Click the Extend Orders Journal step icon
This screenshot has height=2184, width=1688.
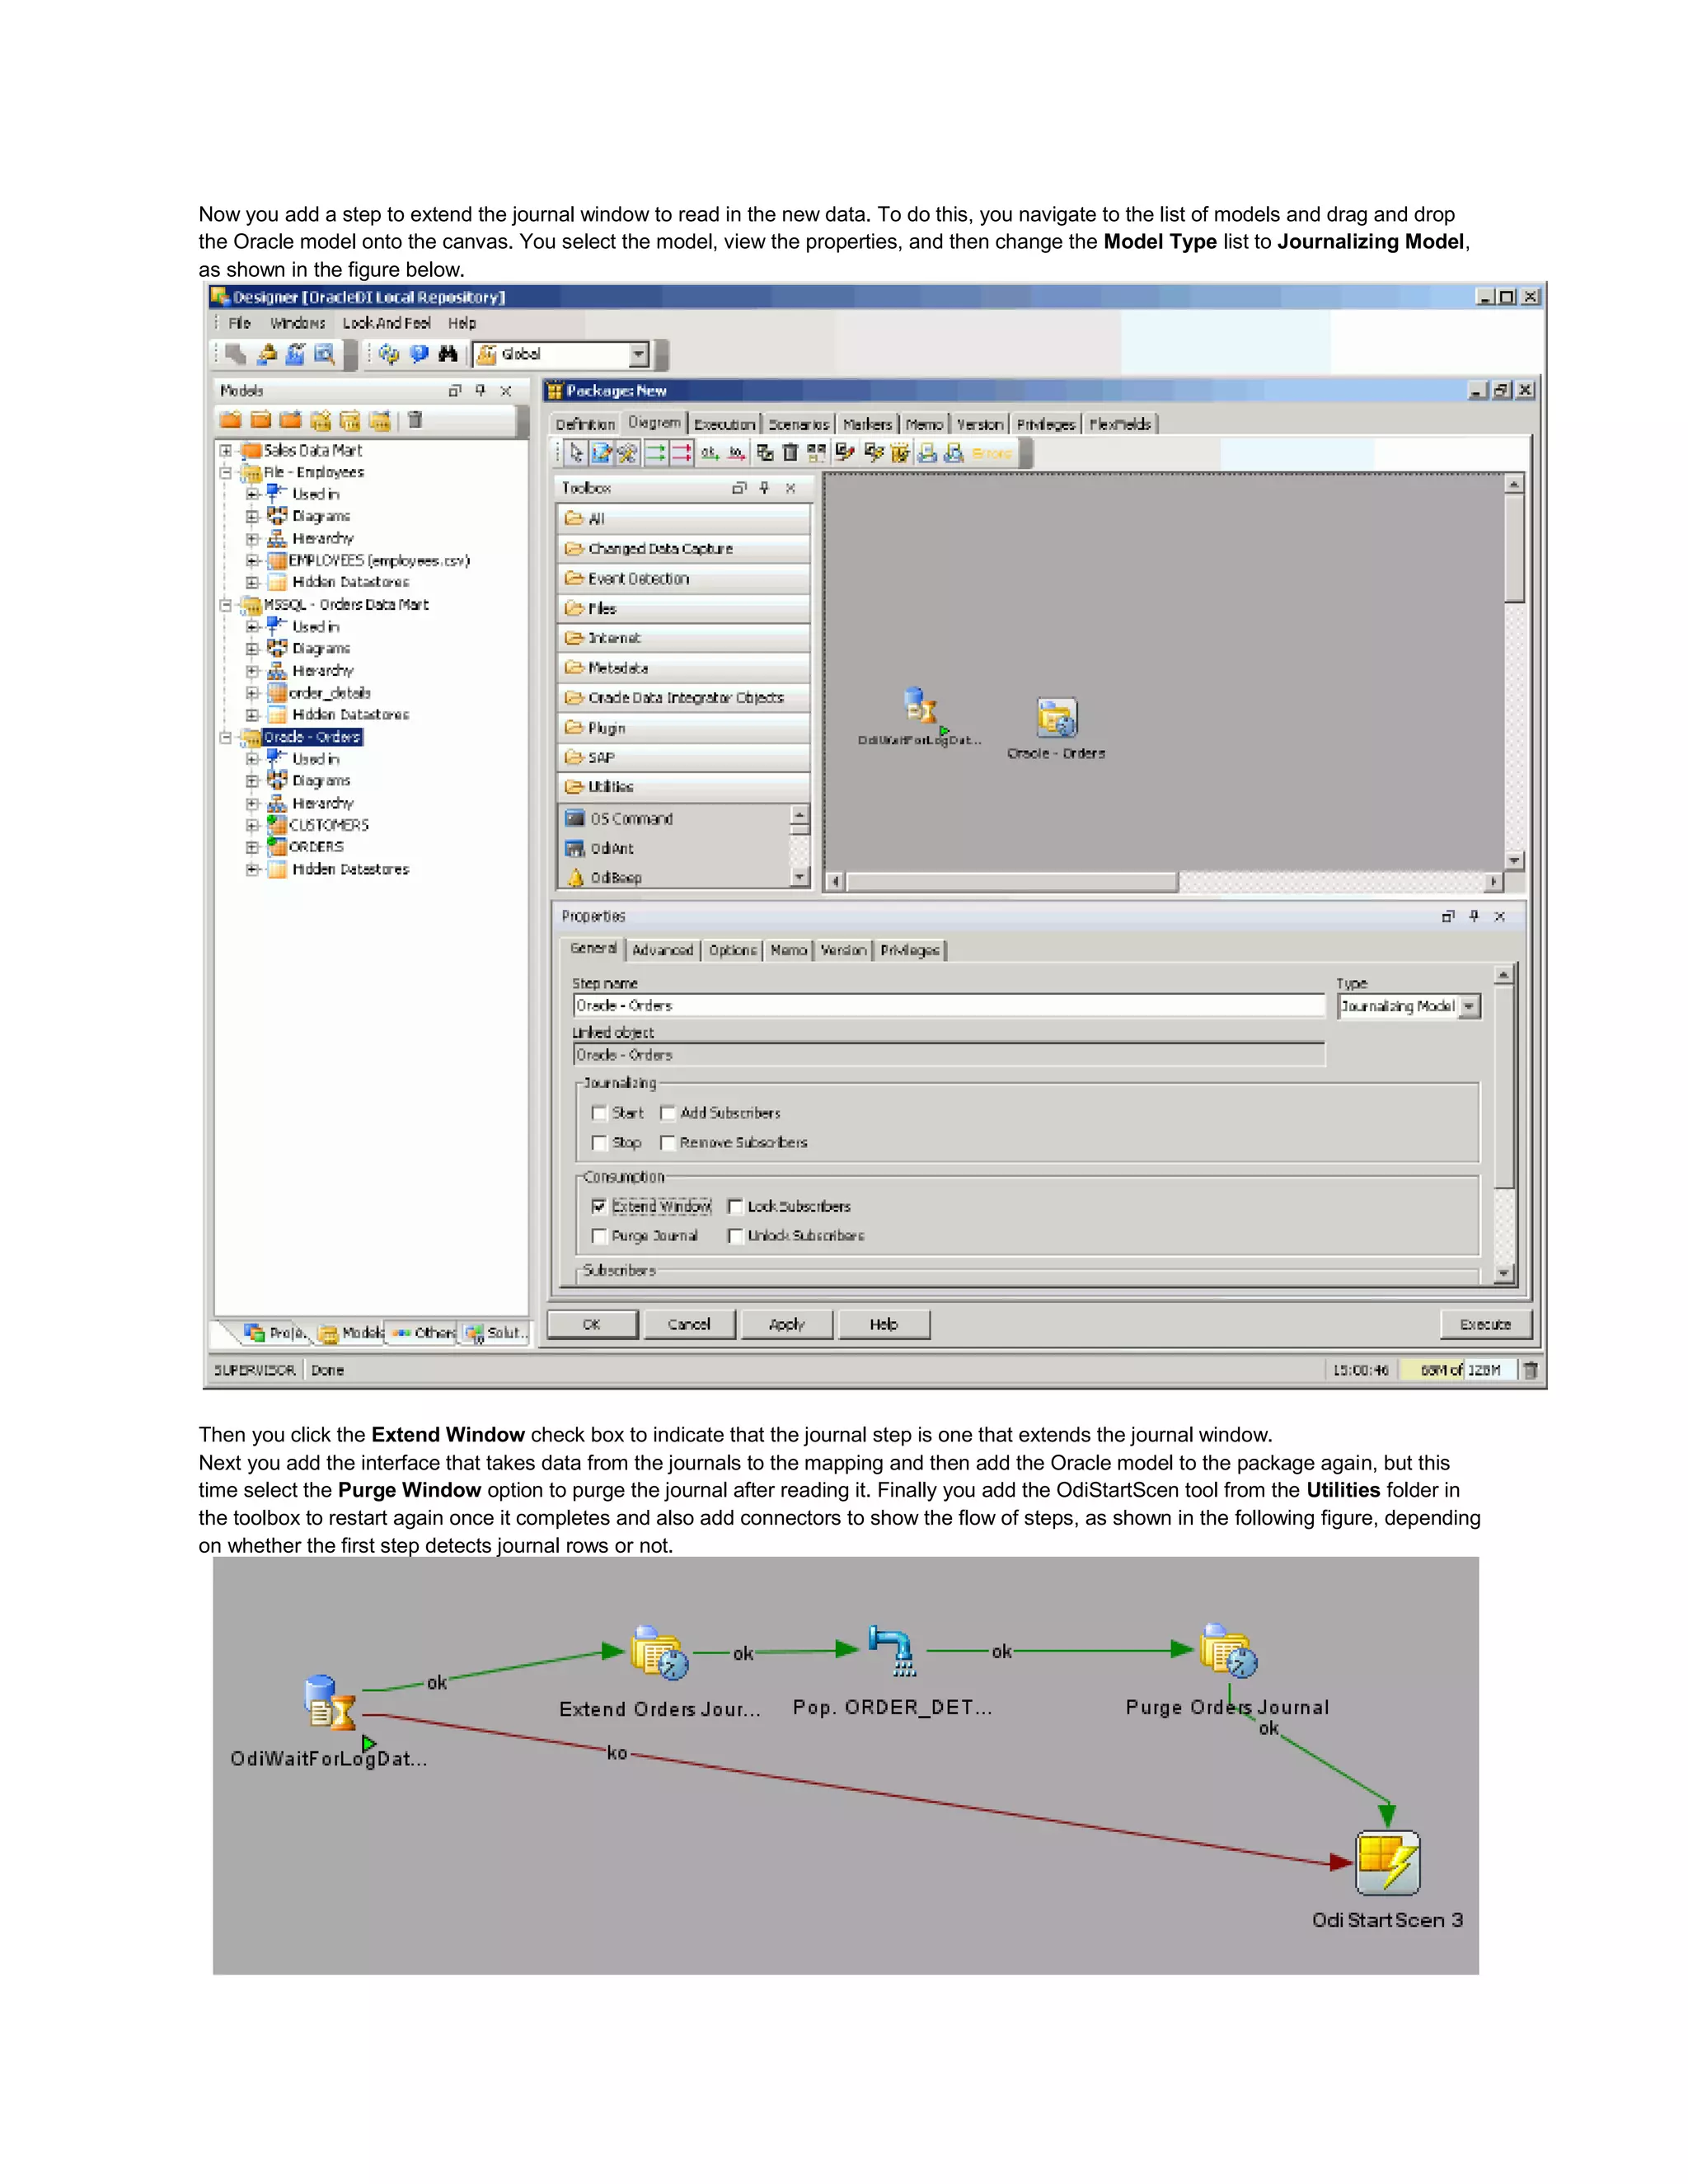click(660, 1652)
